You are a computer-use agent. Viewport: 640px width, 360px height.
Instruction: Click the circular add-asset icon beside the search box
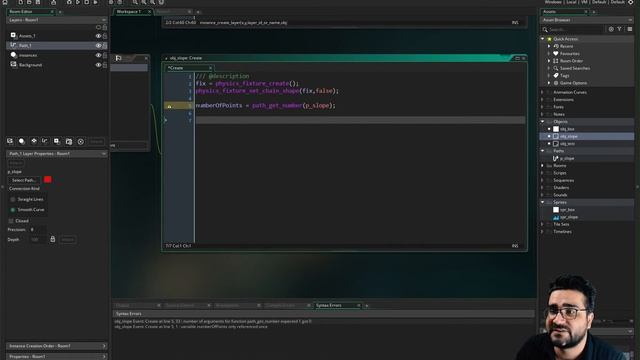pyautogui.click(x=611, y=29)
